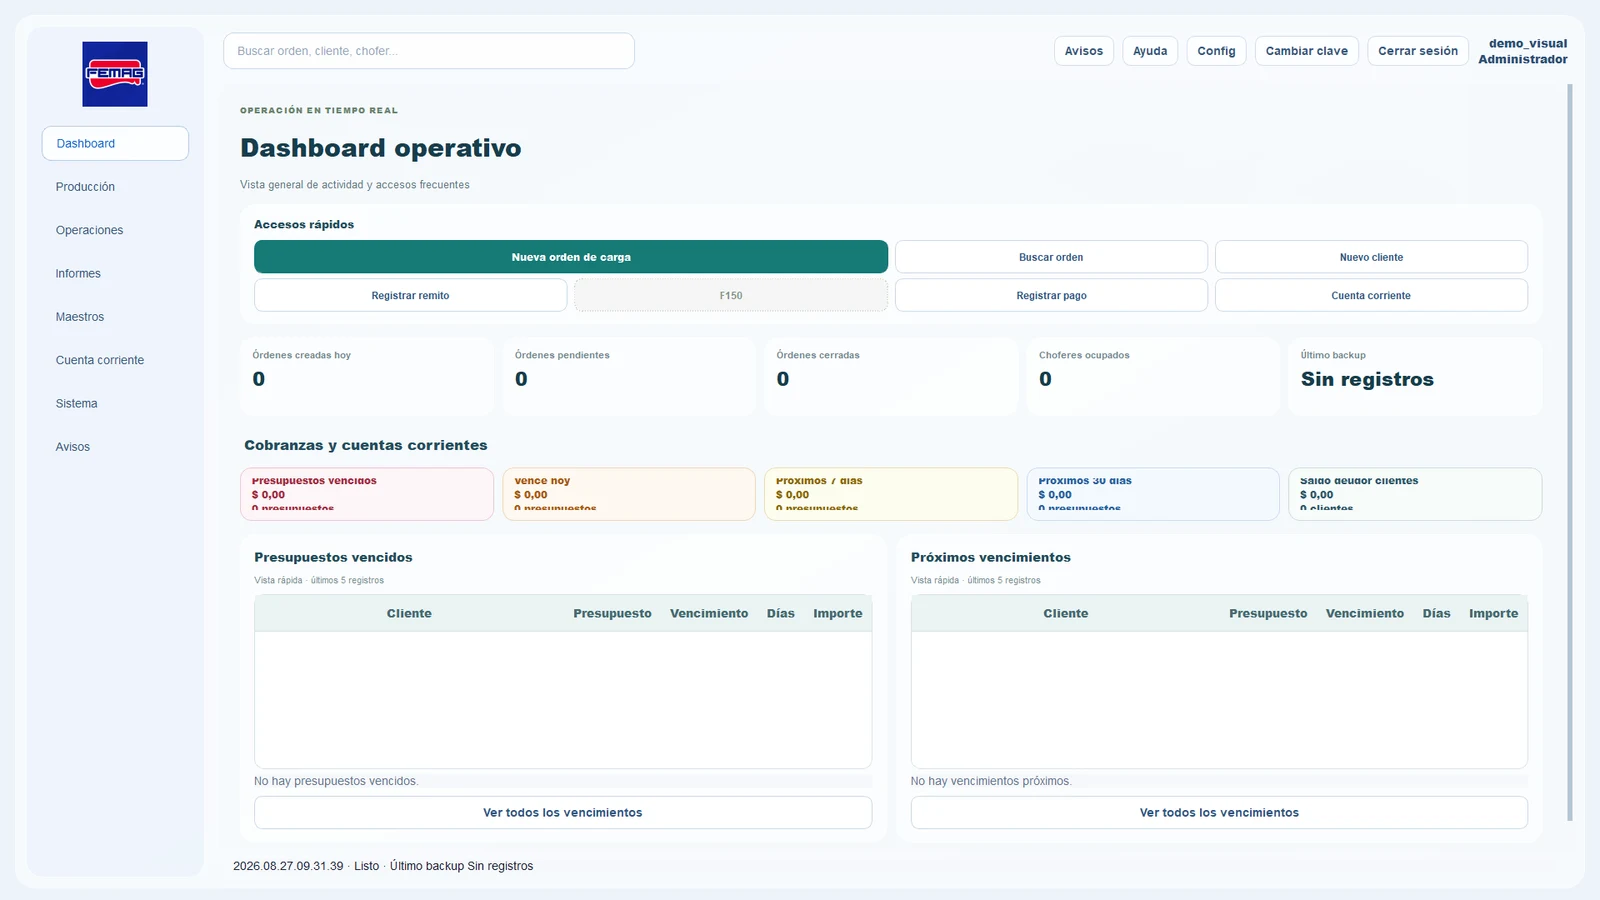Open the Saldo deudor clientes card
This screenshot has height=900, width=1600.
point(1415,494)
